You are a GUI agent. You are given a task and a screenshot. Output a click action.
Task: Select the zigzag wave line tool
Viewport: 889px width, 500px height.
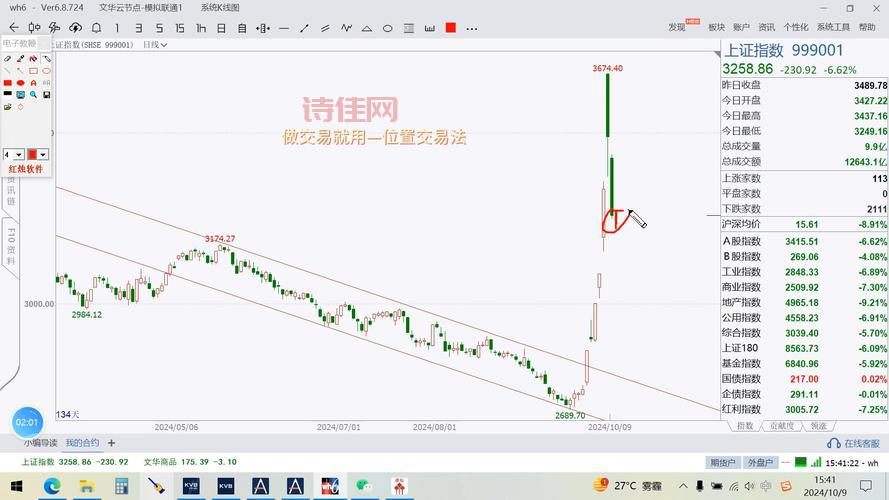point(346,28)
